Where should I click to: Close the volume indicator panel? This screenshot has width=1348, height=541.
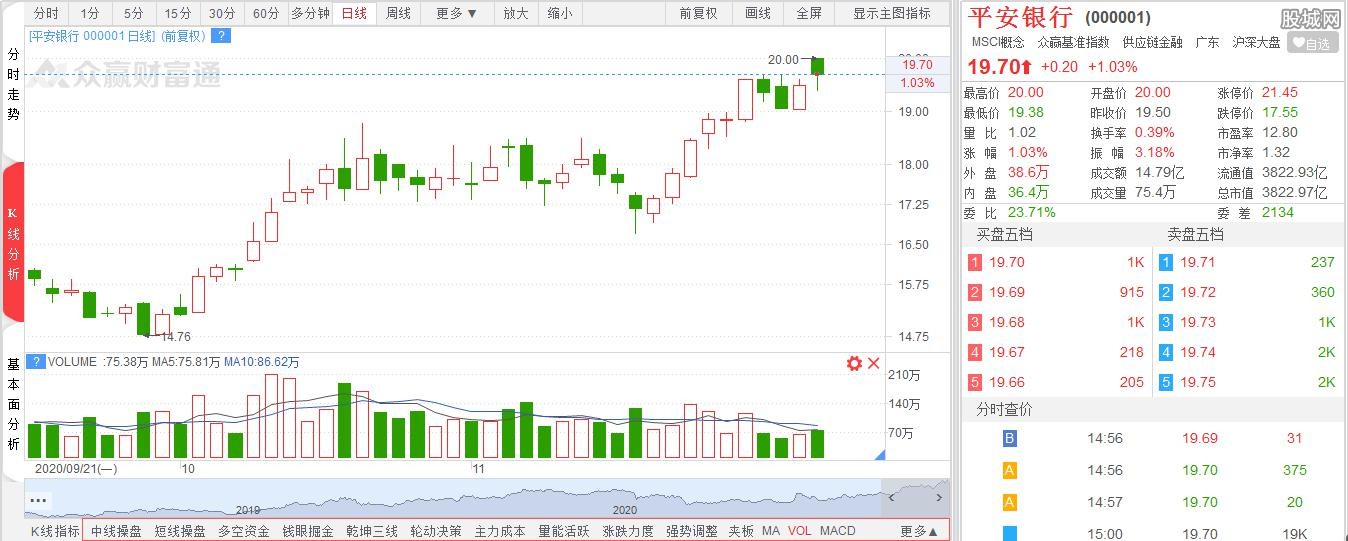coord(874,364)
